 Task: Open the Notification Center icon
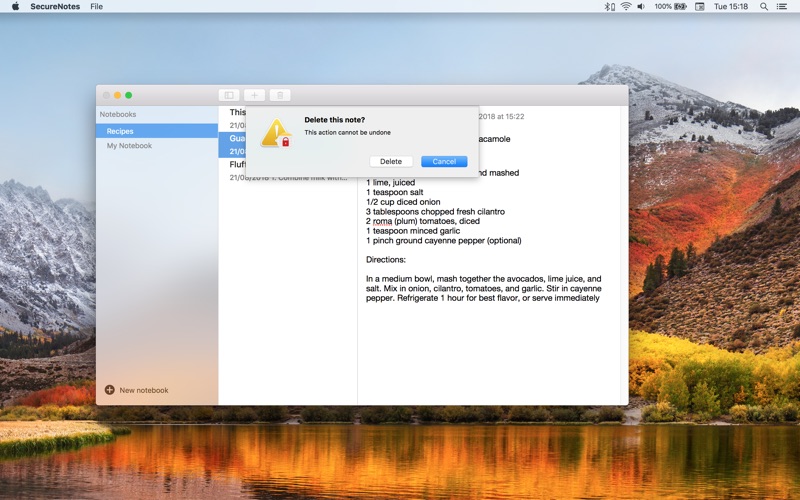[782, 7]
